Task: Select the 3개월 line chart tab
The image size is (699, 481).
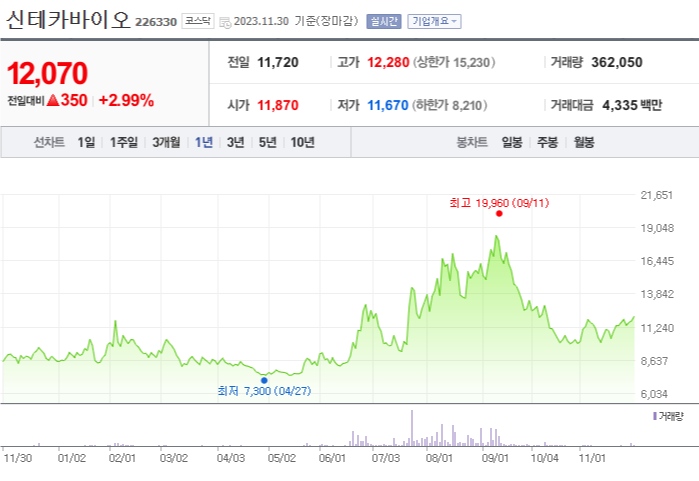Action: pos(166,142)
